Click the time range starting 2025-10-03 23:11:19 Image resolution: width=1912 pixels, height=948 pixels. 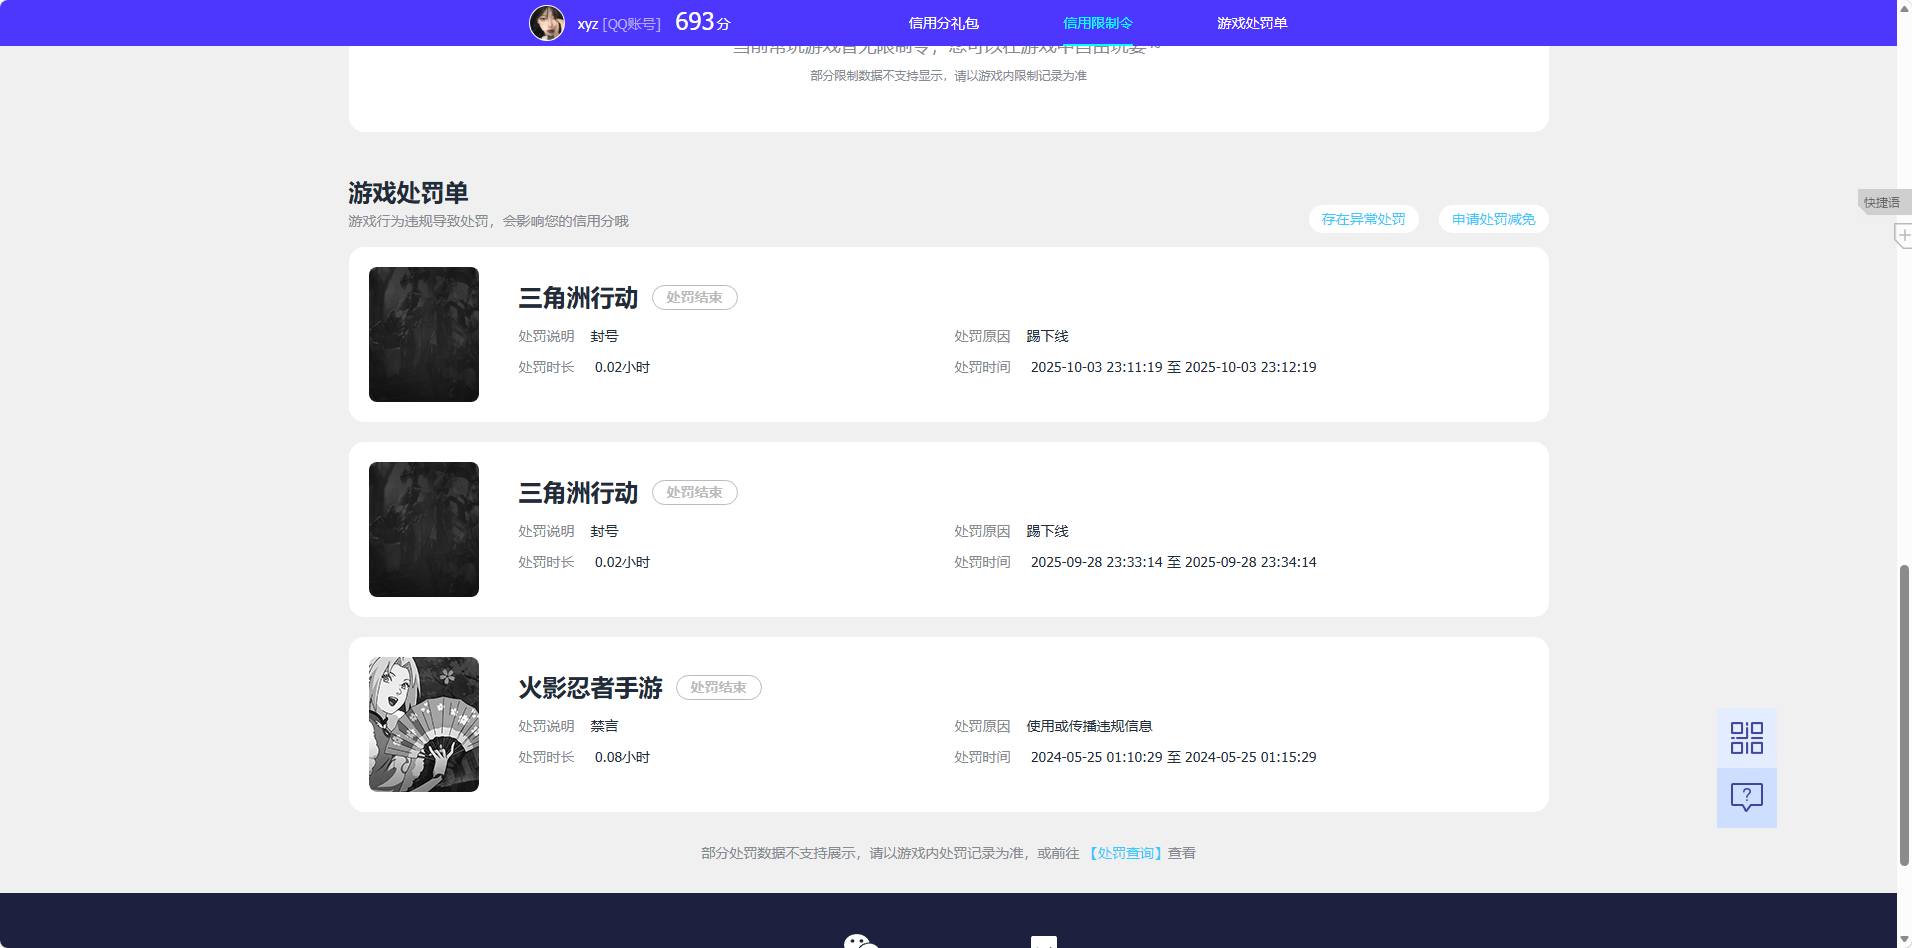pos(1173,367)
